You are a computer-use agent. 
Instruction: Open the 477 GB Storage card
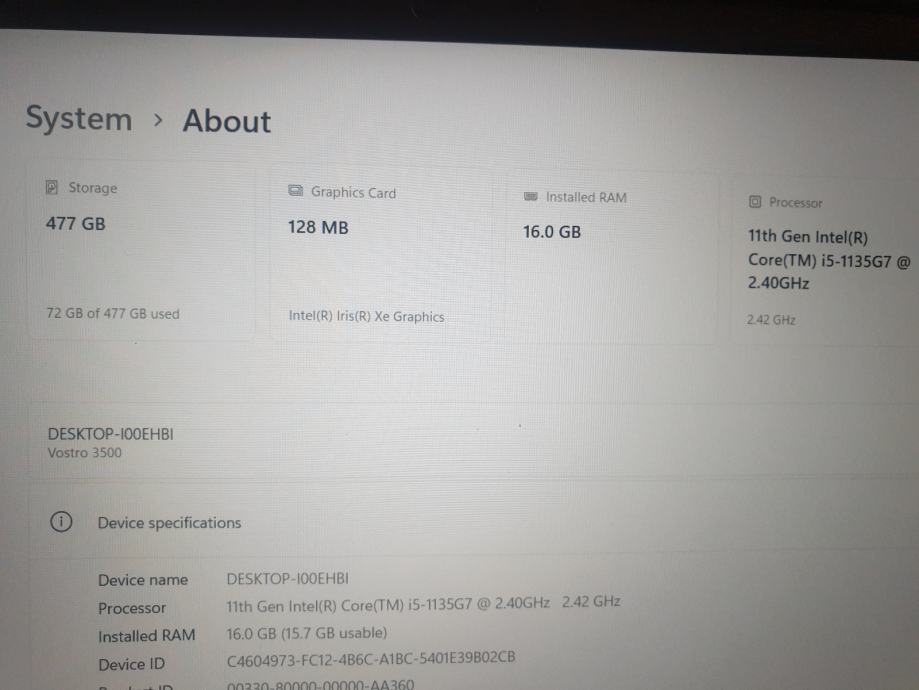(x=142, y=251)
